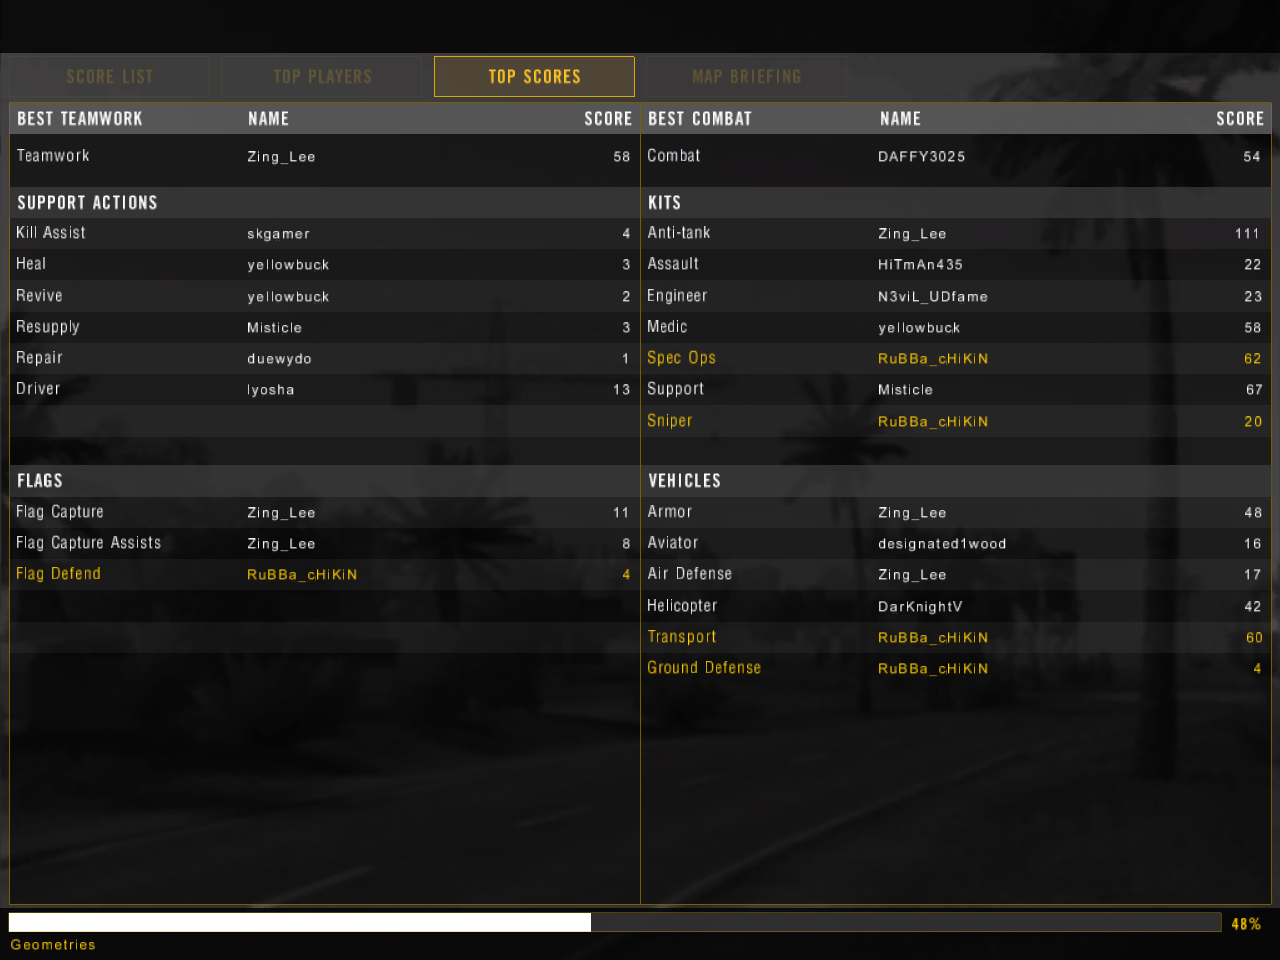The height and width of the screenshot is (960, 1280).
Task: Select lyosha in the Driver row
Action: (270, 390)
